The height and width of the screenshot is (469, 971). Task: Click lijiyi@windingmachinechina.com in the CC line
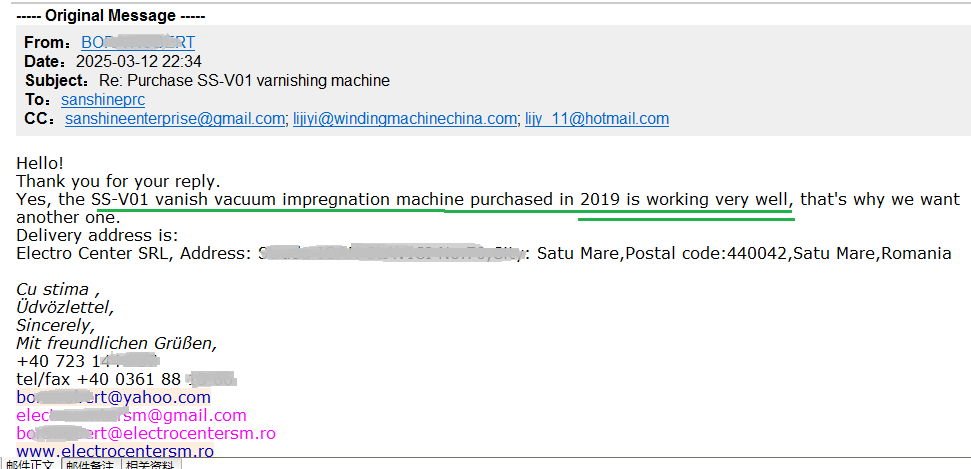point(405,119)
